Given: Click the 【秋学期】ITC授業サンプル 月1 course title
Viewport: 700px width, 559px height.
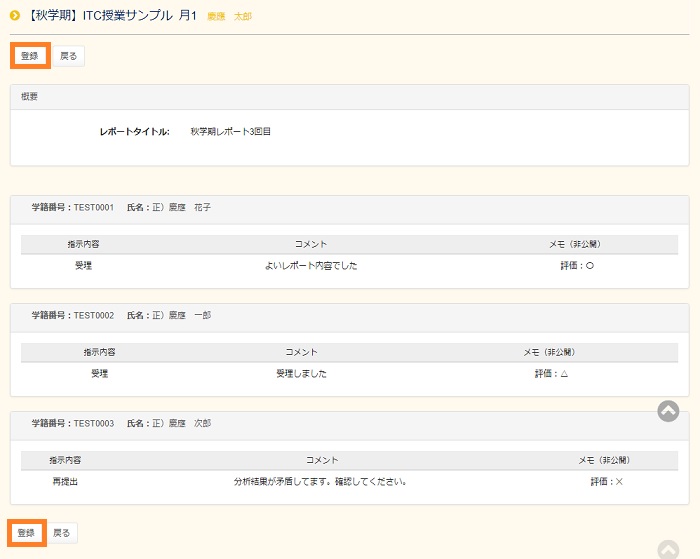Looking at the screenshot, I should 112,16.
